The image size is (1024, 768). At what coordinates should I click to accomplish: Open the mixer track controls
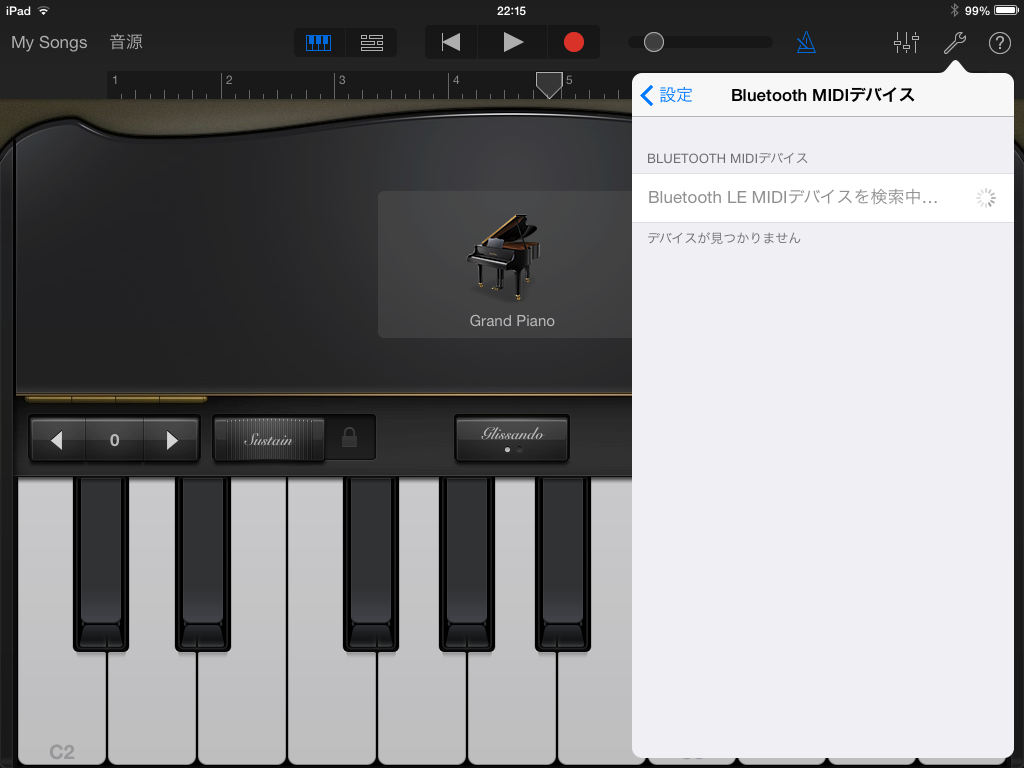[906, 42]
